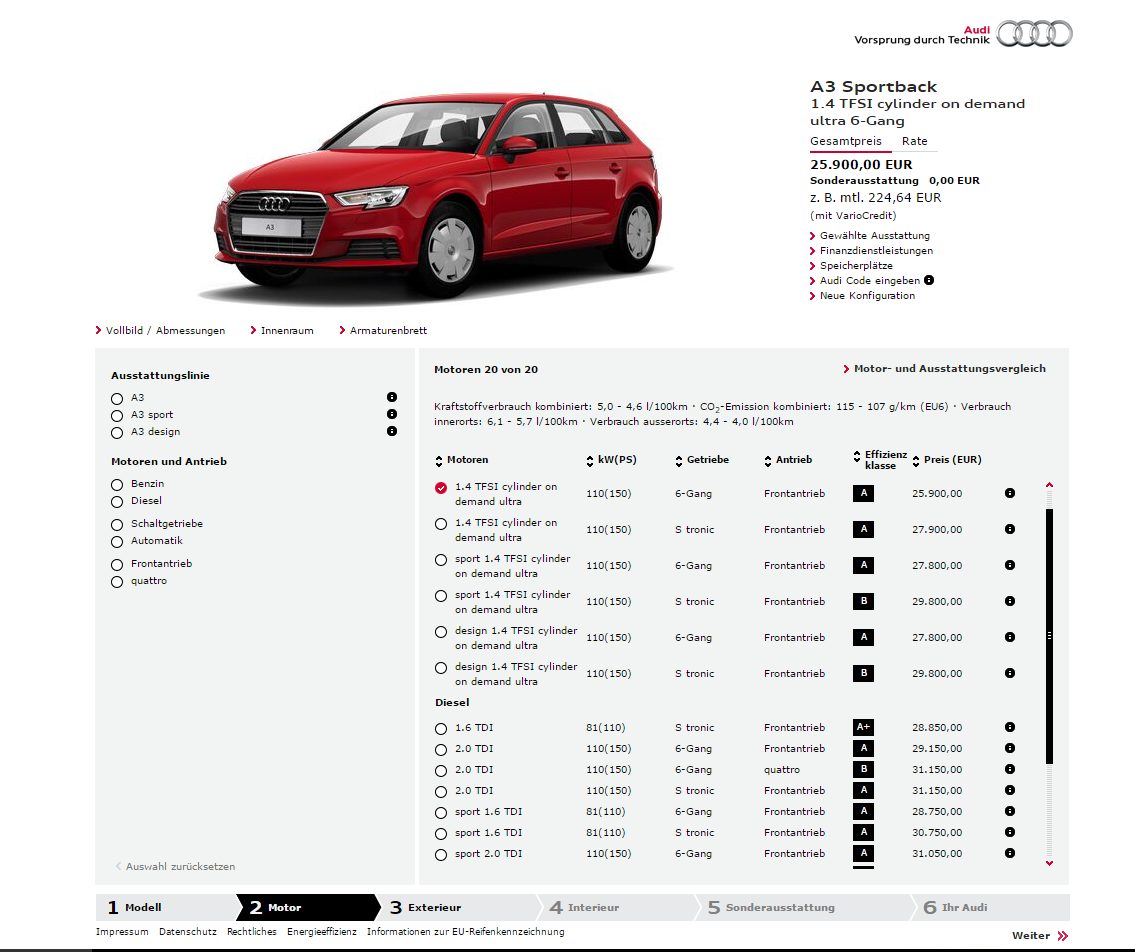Click the info icon beside A3 design

point(390,431)
